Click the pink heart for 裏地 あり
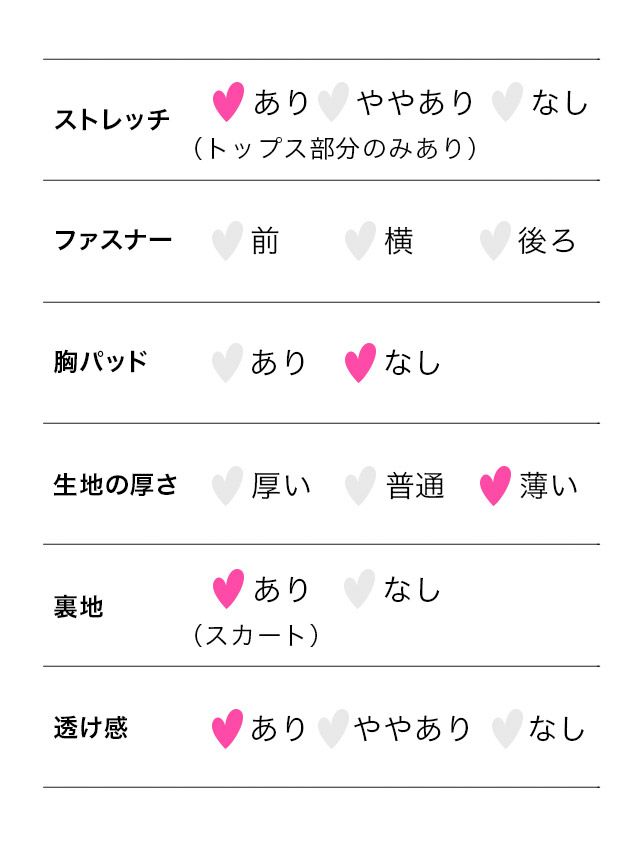 click(x=229, y=589)
